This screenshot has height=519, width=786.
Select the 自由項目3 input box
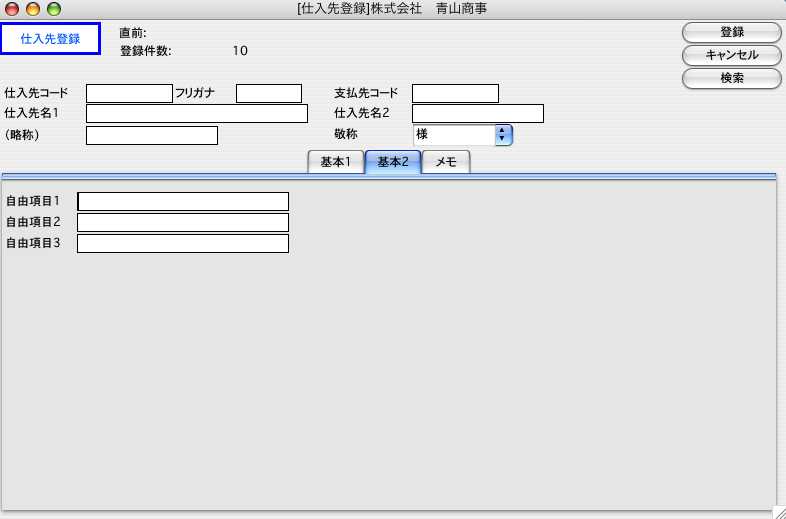tap(183, 244)
